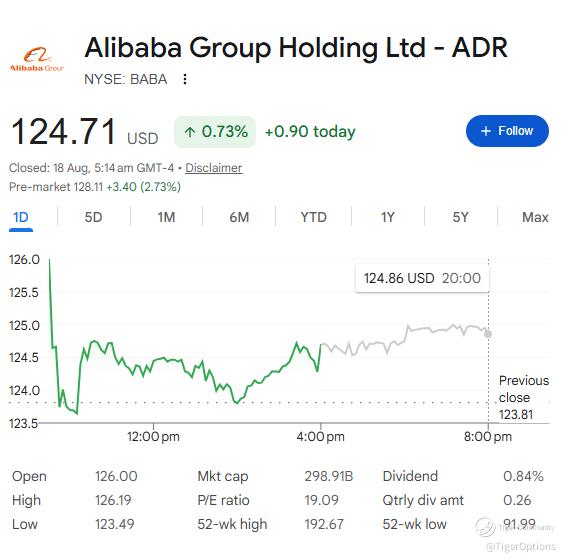This screenshot has width=566, height=559.
Task: Click the 4:00 pm axis label
Action: tap(321, 437)
